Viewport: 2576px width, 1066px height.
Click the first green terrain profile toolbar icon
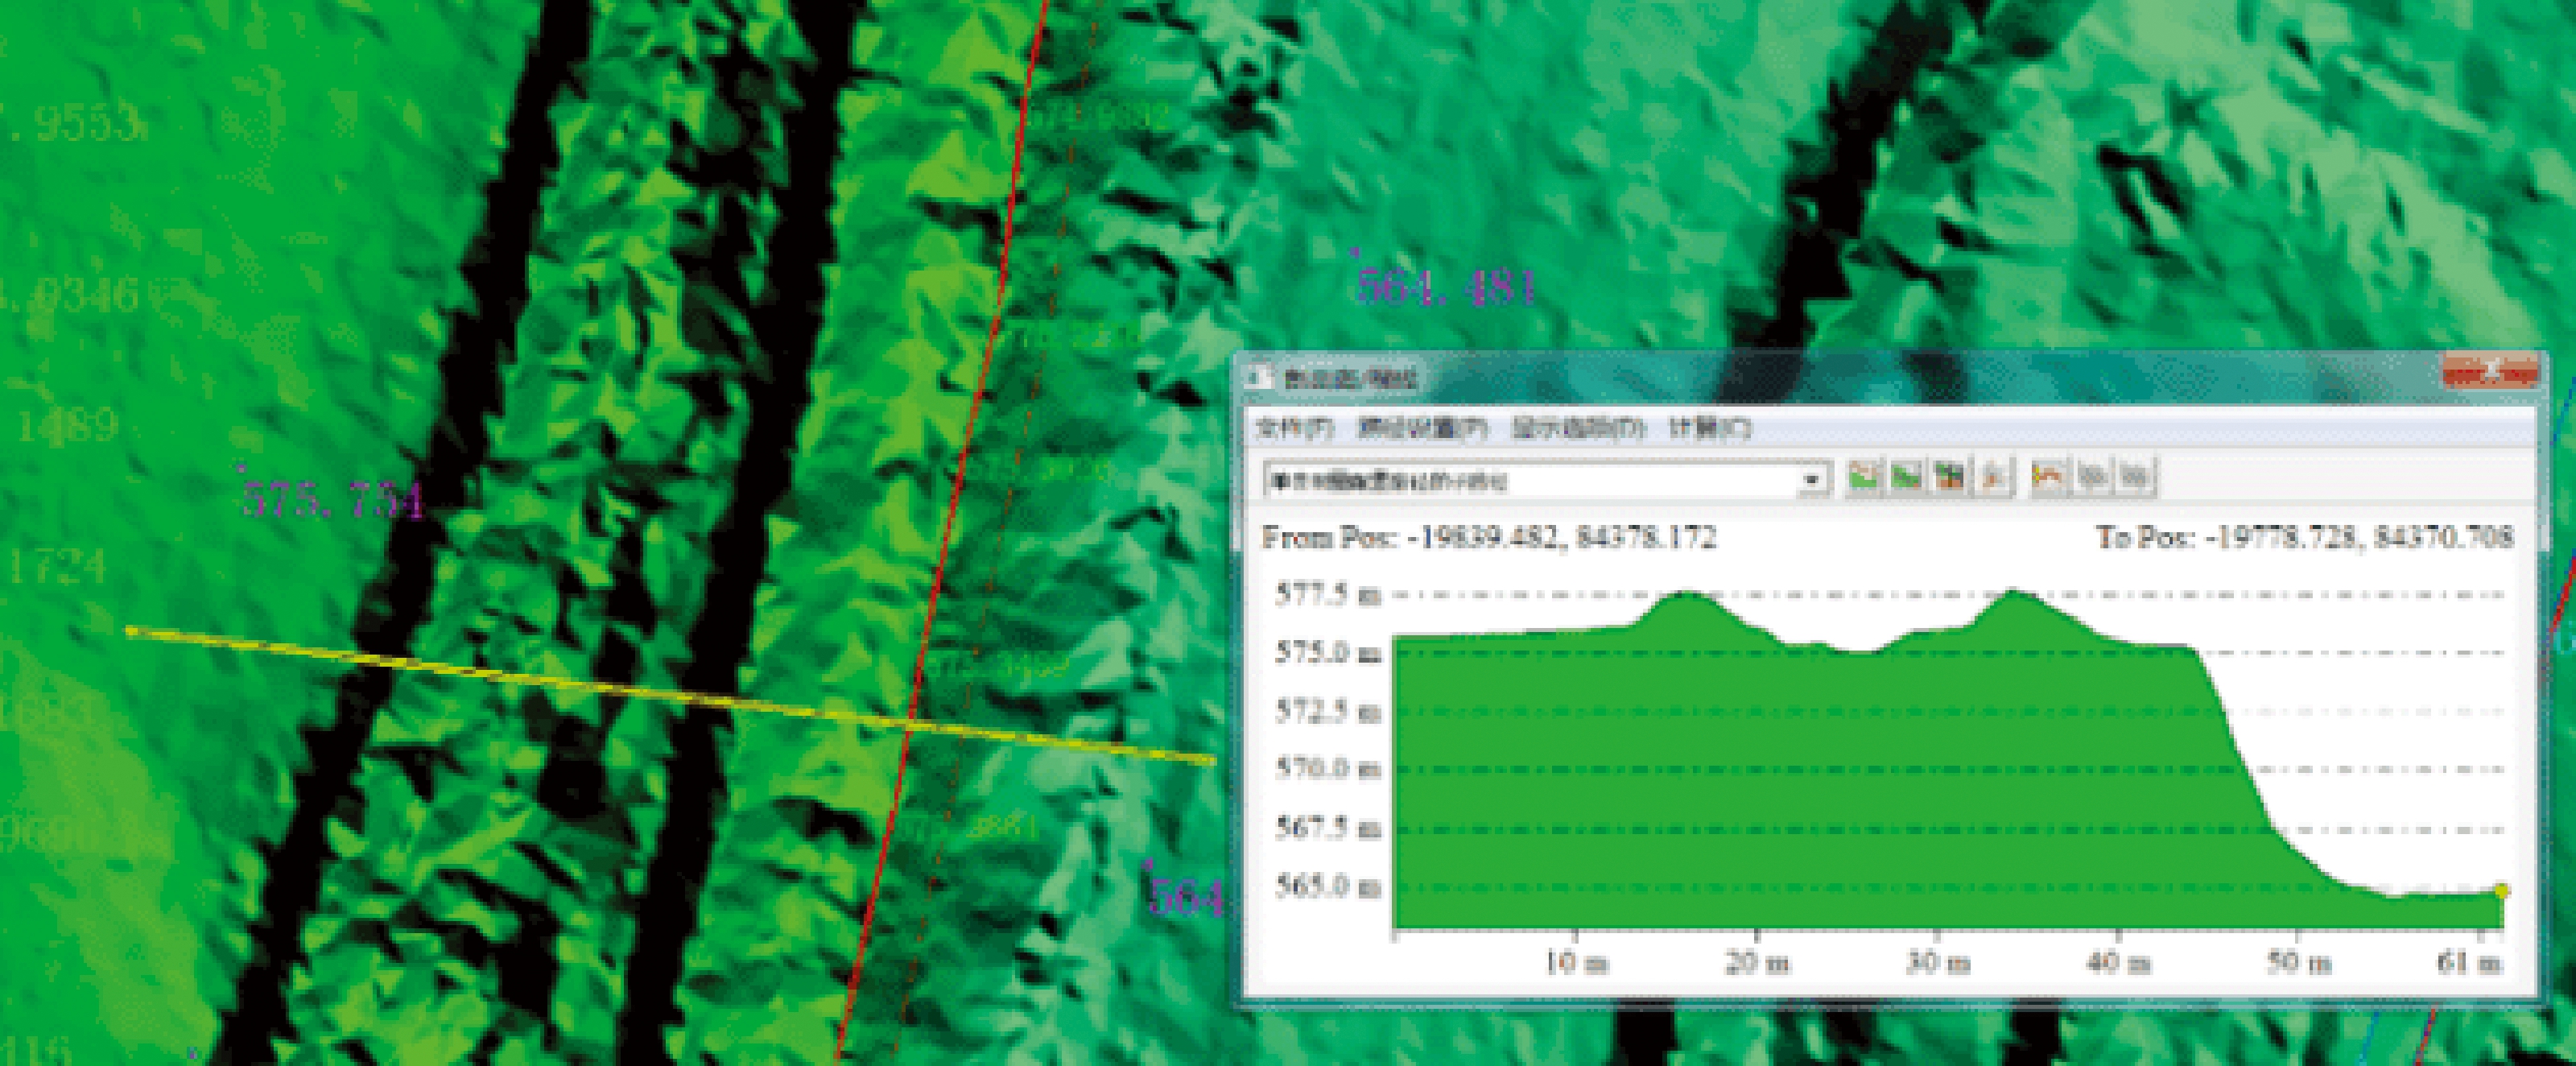[x=1862, y=477]
